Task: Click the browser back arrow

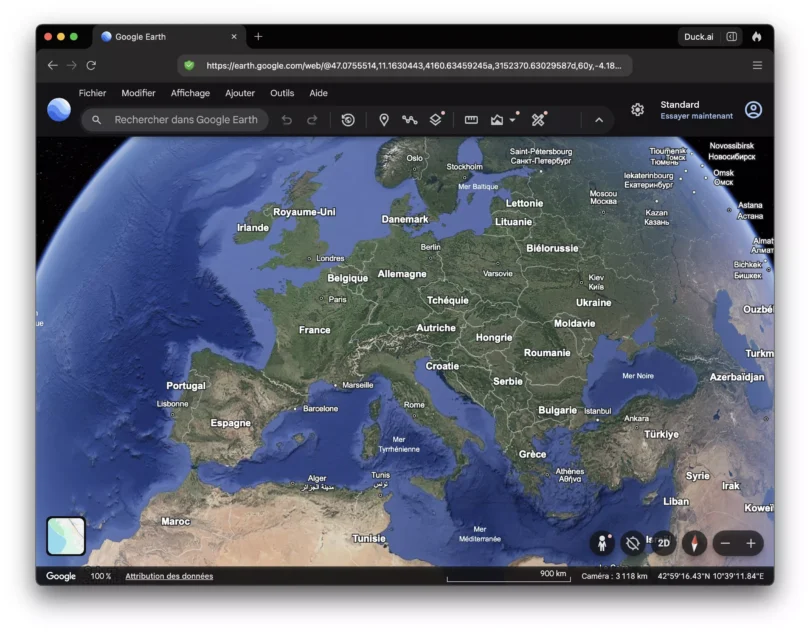Action: coord(53,65)
